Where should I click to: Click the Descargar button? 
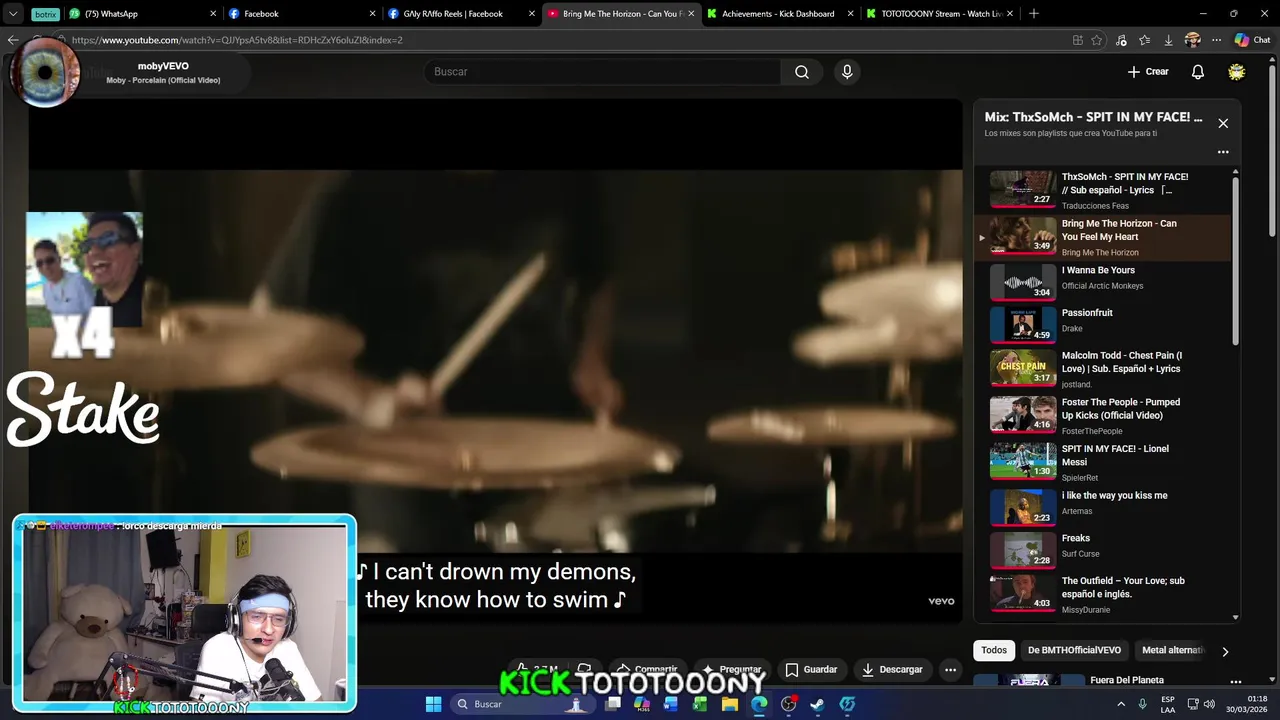point(892,669)
